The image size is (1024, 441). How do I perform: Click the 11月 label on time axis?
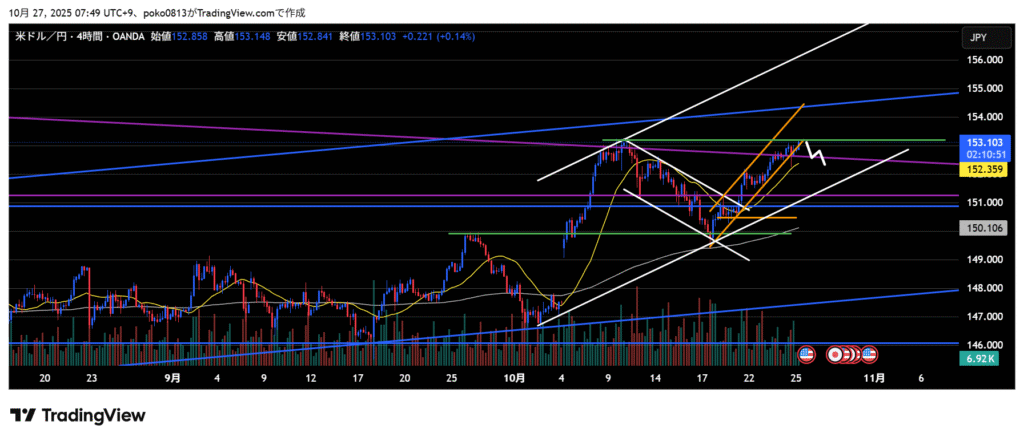pyautogui.click(x=873, y=379)
